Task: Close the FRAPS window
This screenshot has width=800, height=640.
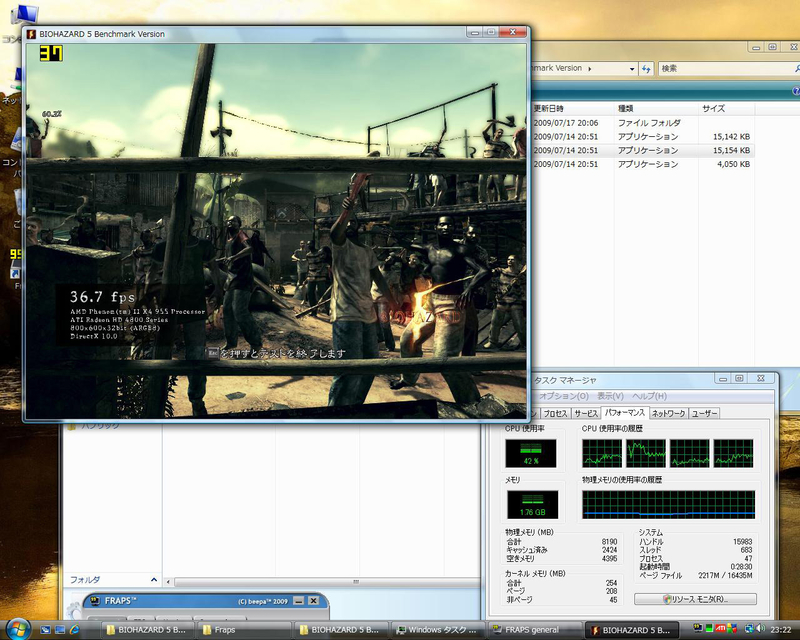Action: [313, 601]
